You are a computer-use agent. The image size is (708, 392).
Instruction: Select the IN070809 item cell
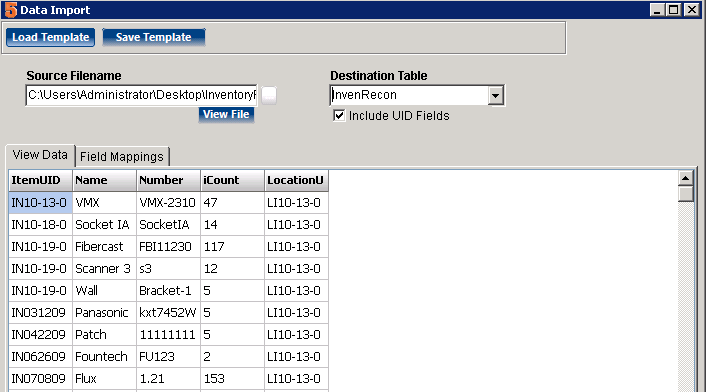click(x=41, y=378)
